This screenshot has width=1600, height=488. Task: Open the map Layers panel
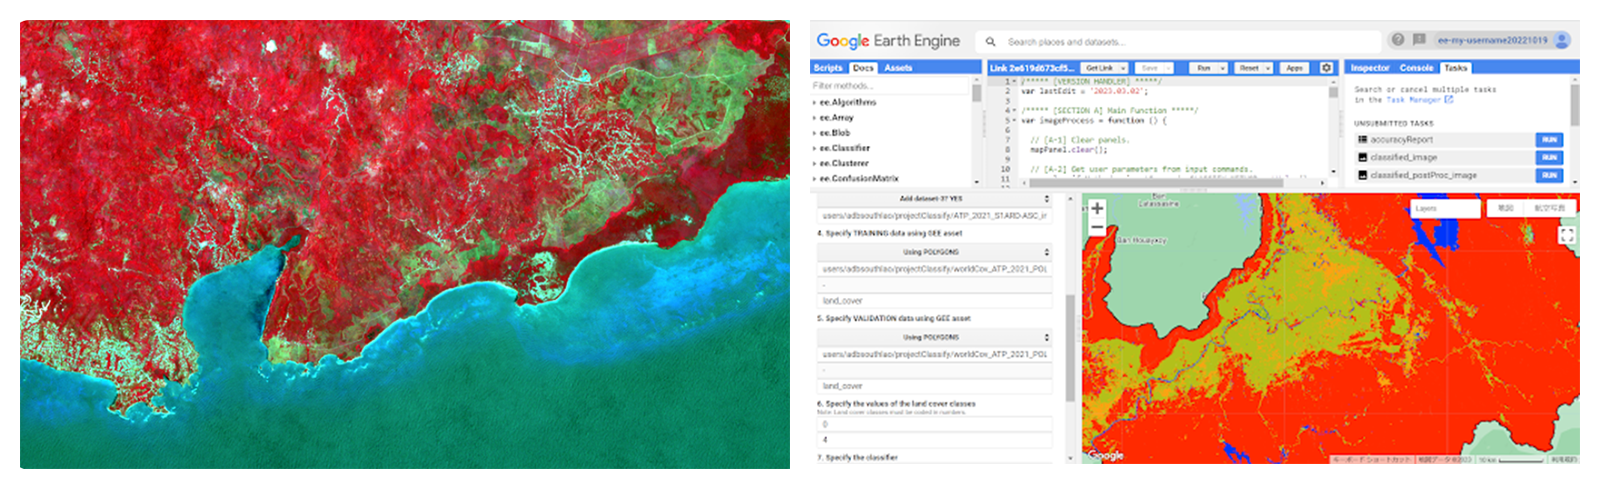pos(1444,209)
